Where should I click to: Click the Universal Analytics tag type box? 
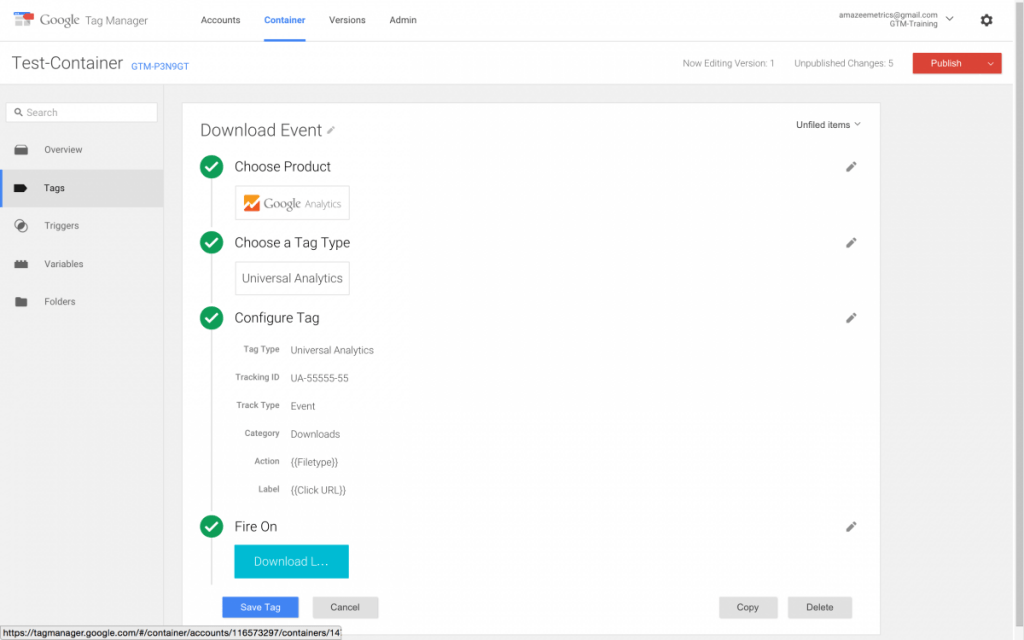pyautogui.click(x=292, y=278)
